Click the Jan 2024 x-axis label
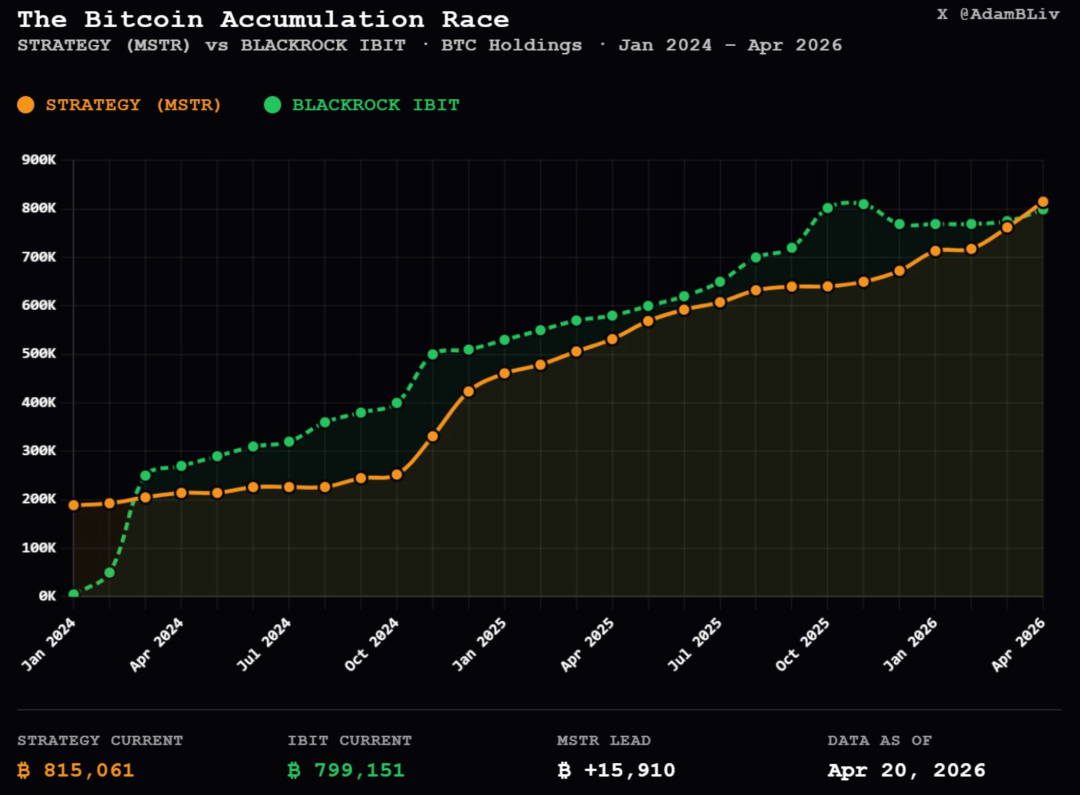Image resolution: width=1080 pixels, height=795 pixels. pyautogui.click(x=48, y=644)
